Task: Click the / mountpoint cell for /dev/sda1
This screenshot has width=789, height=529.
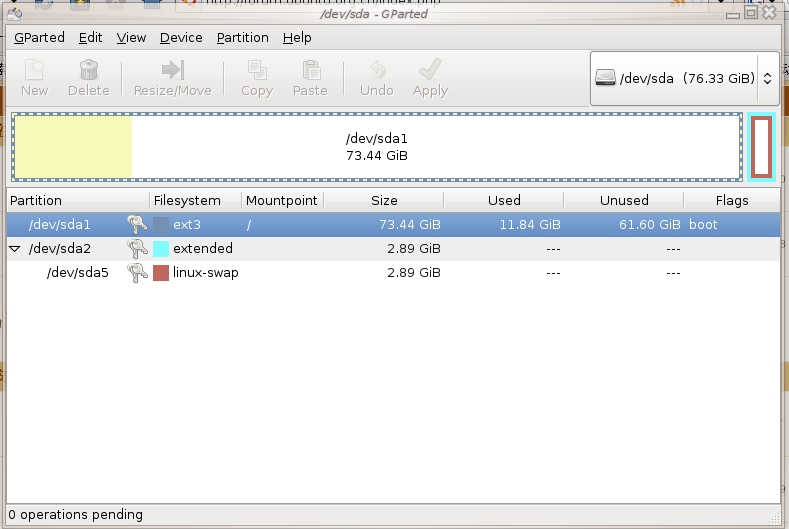Action: pyautogui.click(x=249, y=225)
